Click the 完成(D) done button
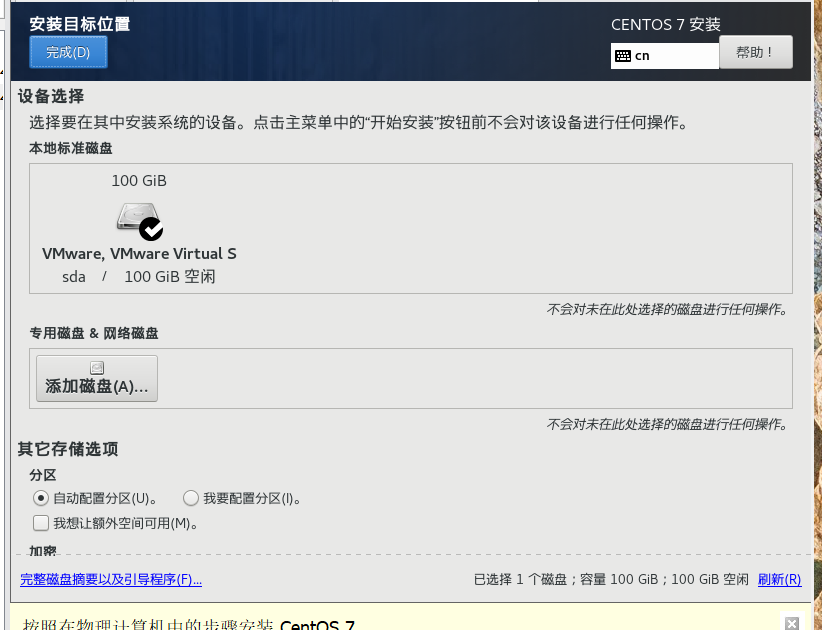The width and height of the screenshot is (822, 630). [x=68, y=52]
